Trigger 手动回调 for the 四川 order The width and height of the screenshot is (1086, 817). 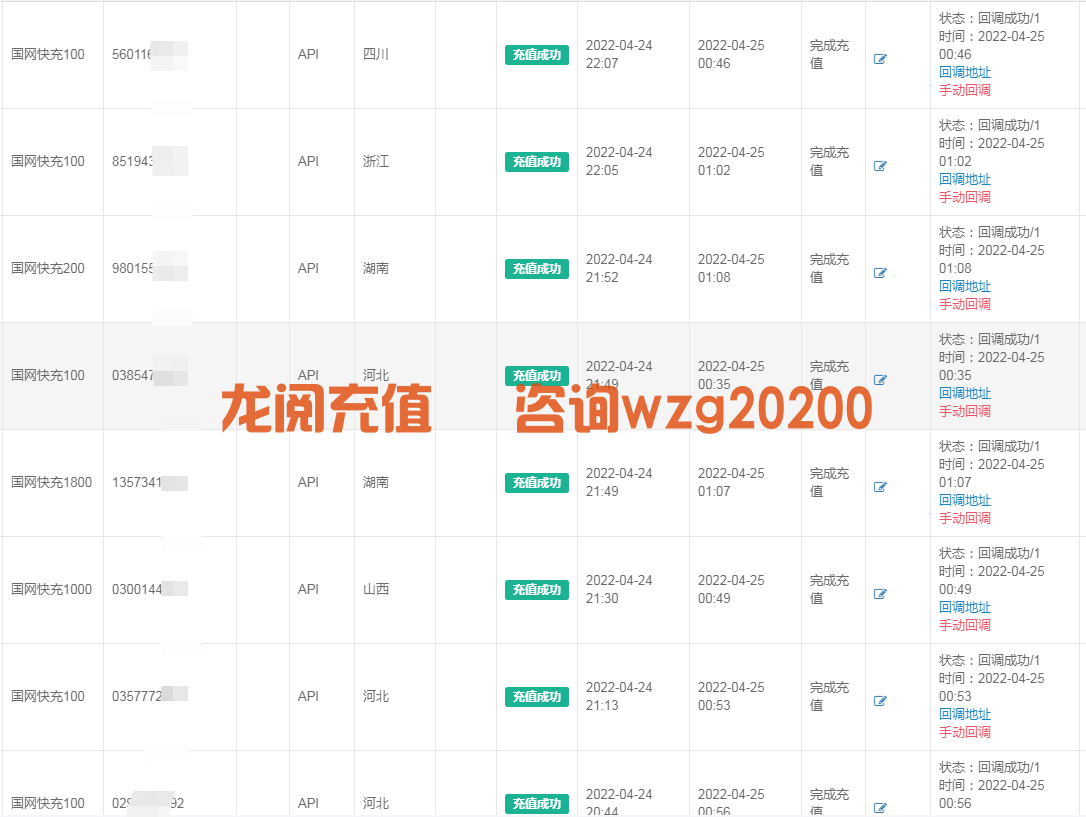pos(965,90)
